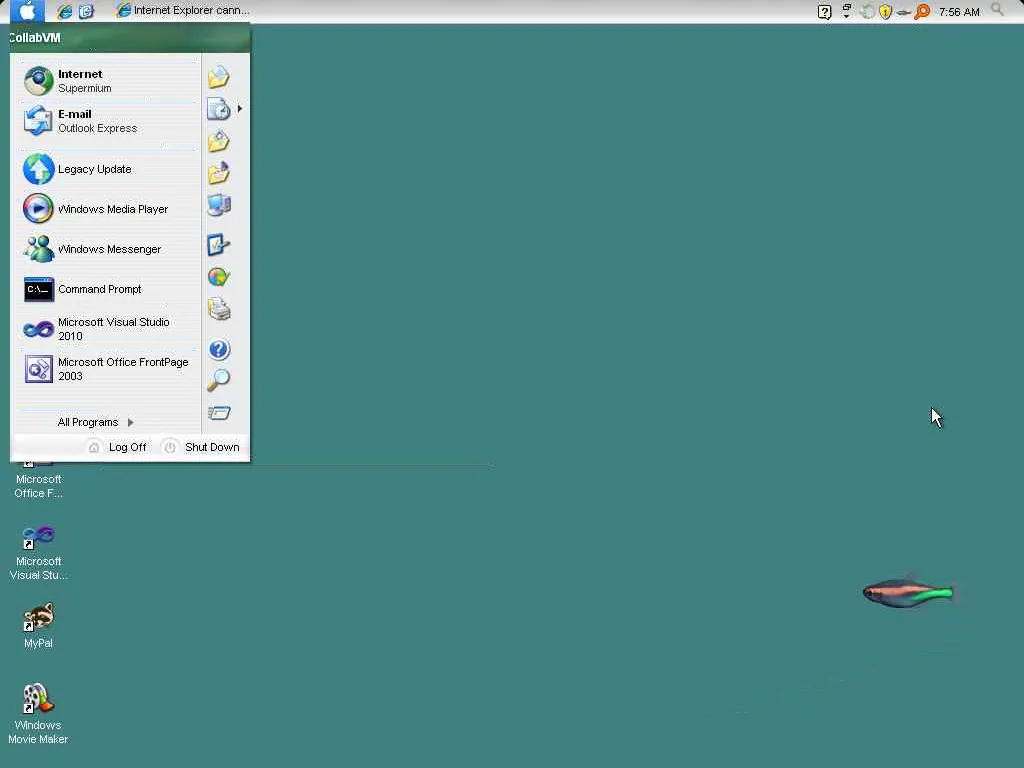Launch Internet Explorer from quick launch
The width and height of the screenshot is (1024, 768).
click(x=64, y=11)
